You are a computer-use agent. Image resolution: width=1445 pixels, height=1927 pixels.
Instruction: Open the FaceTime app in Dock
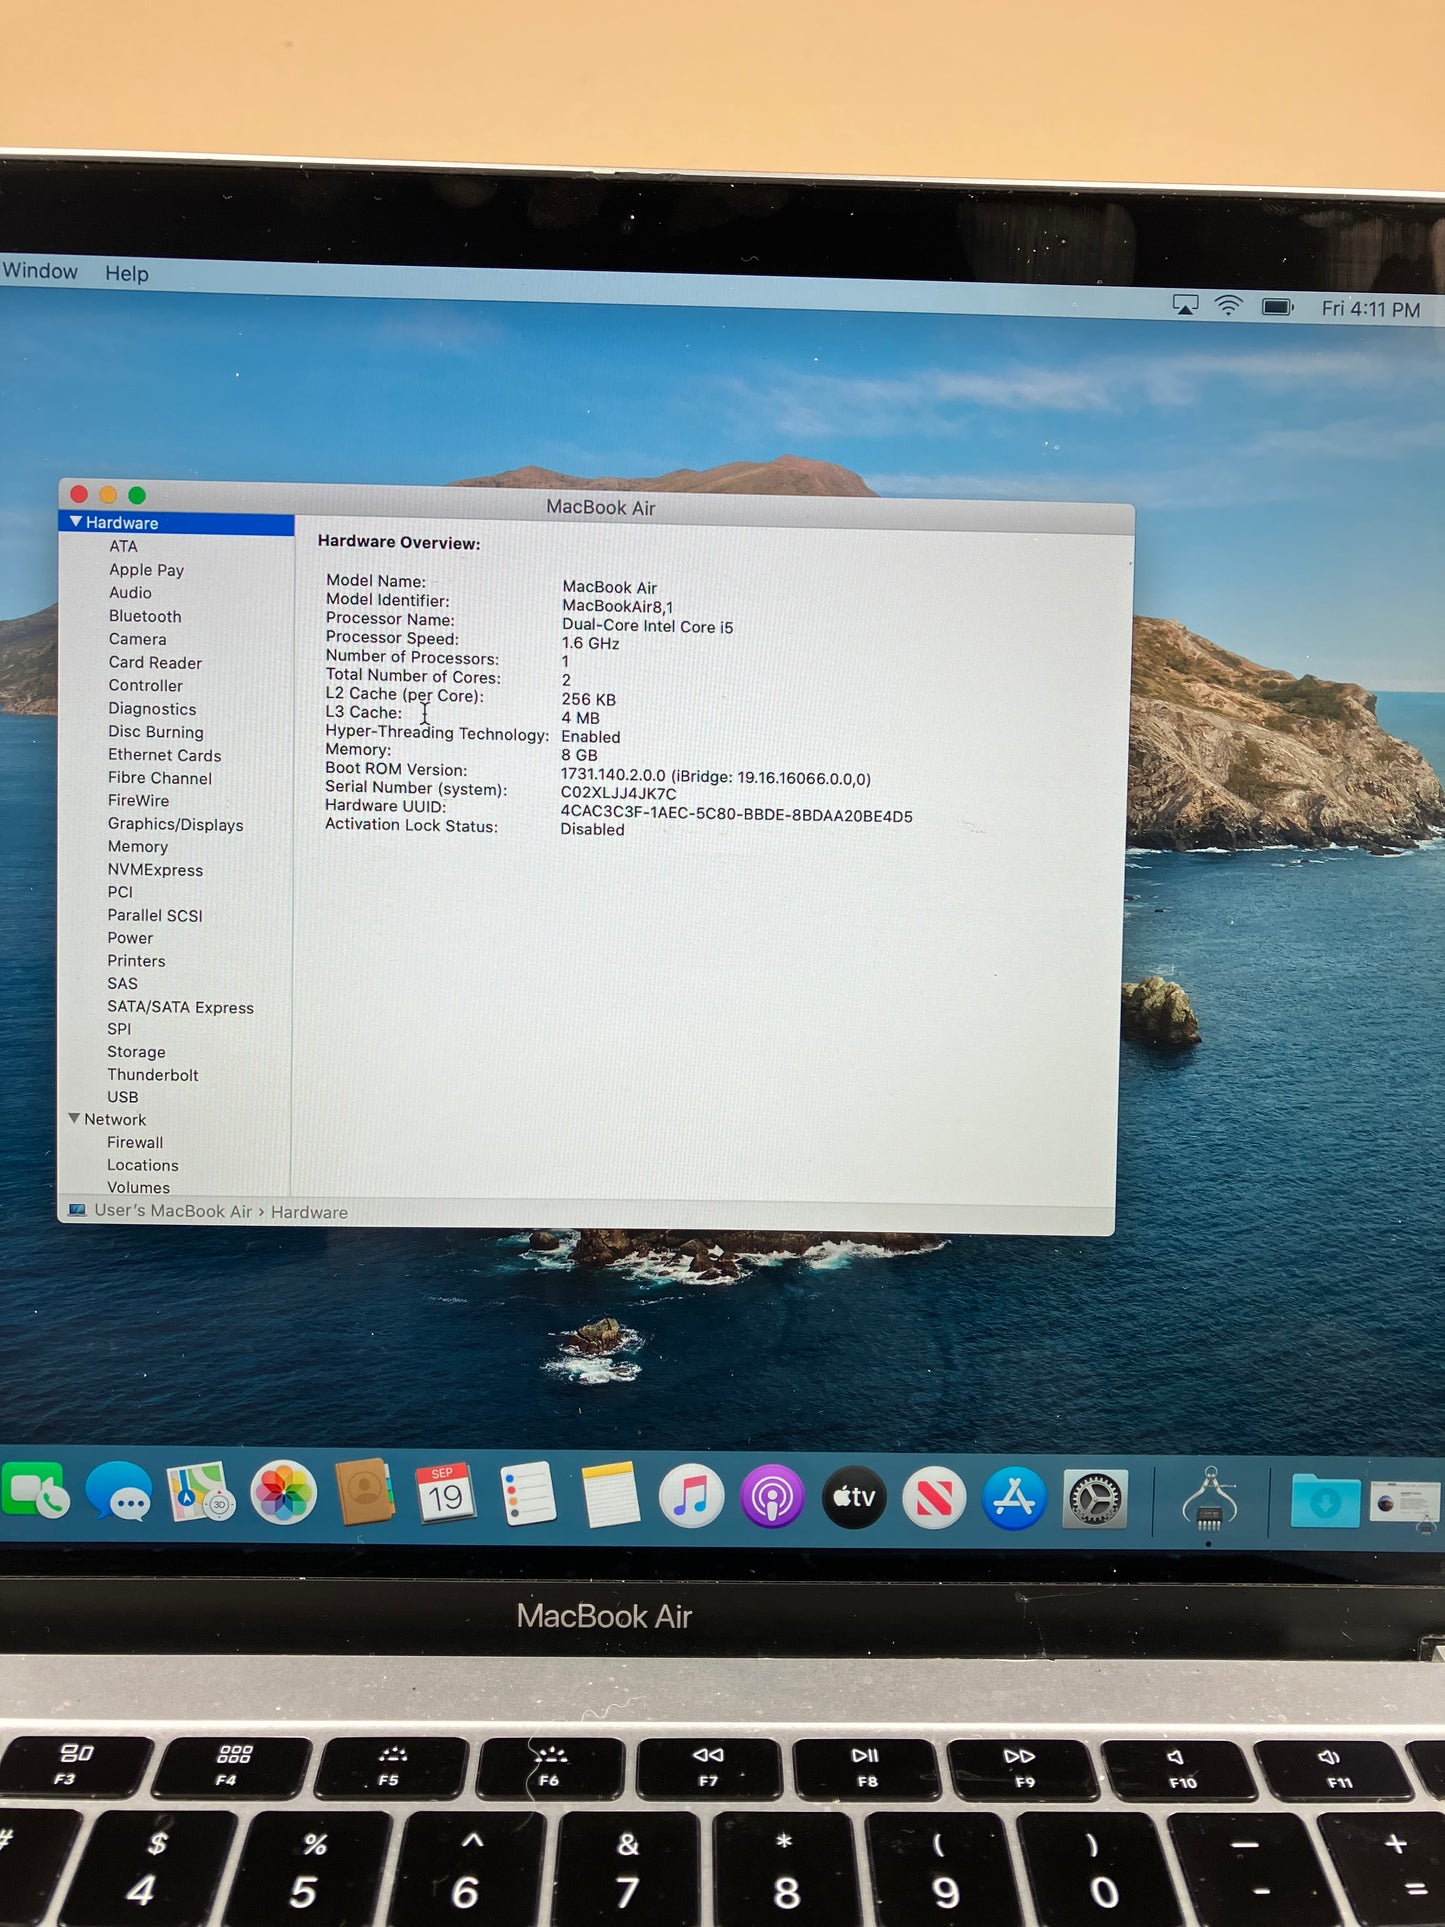[36, 1491]
